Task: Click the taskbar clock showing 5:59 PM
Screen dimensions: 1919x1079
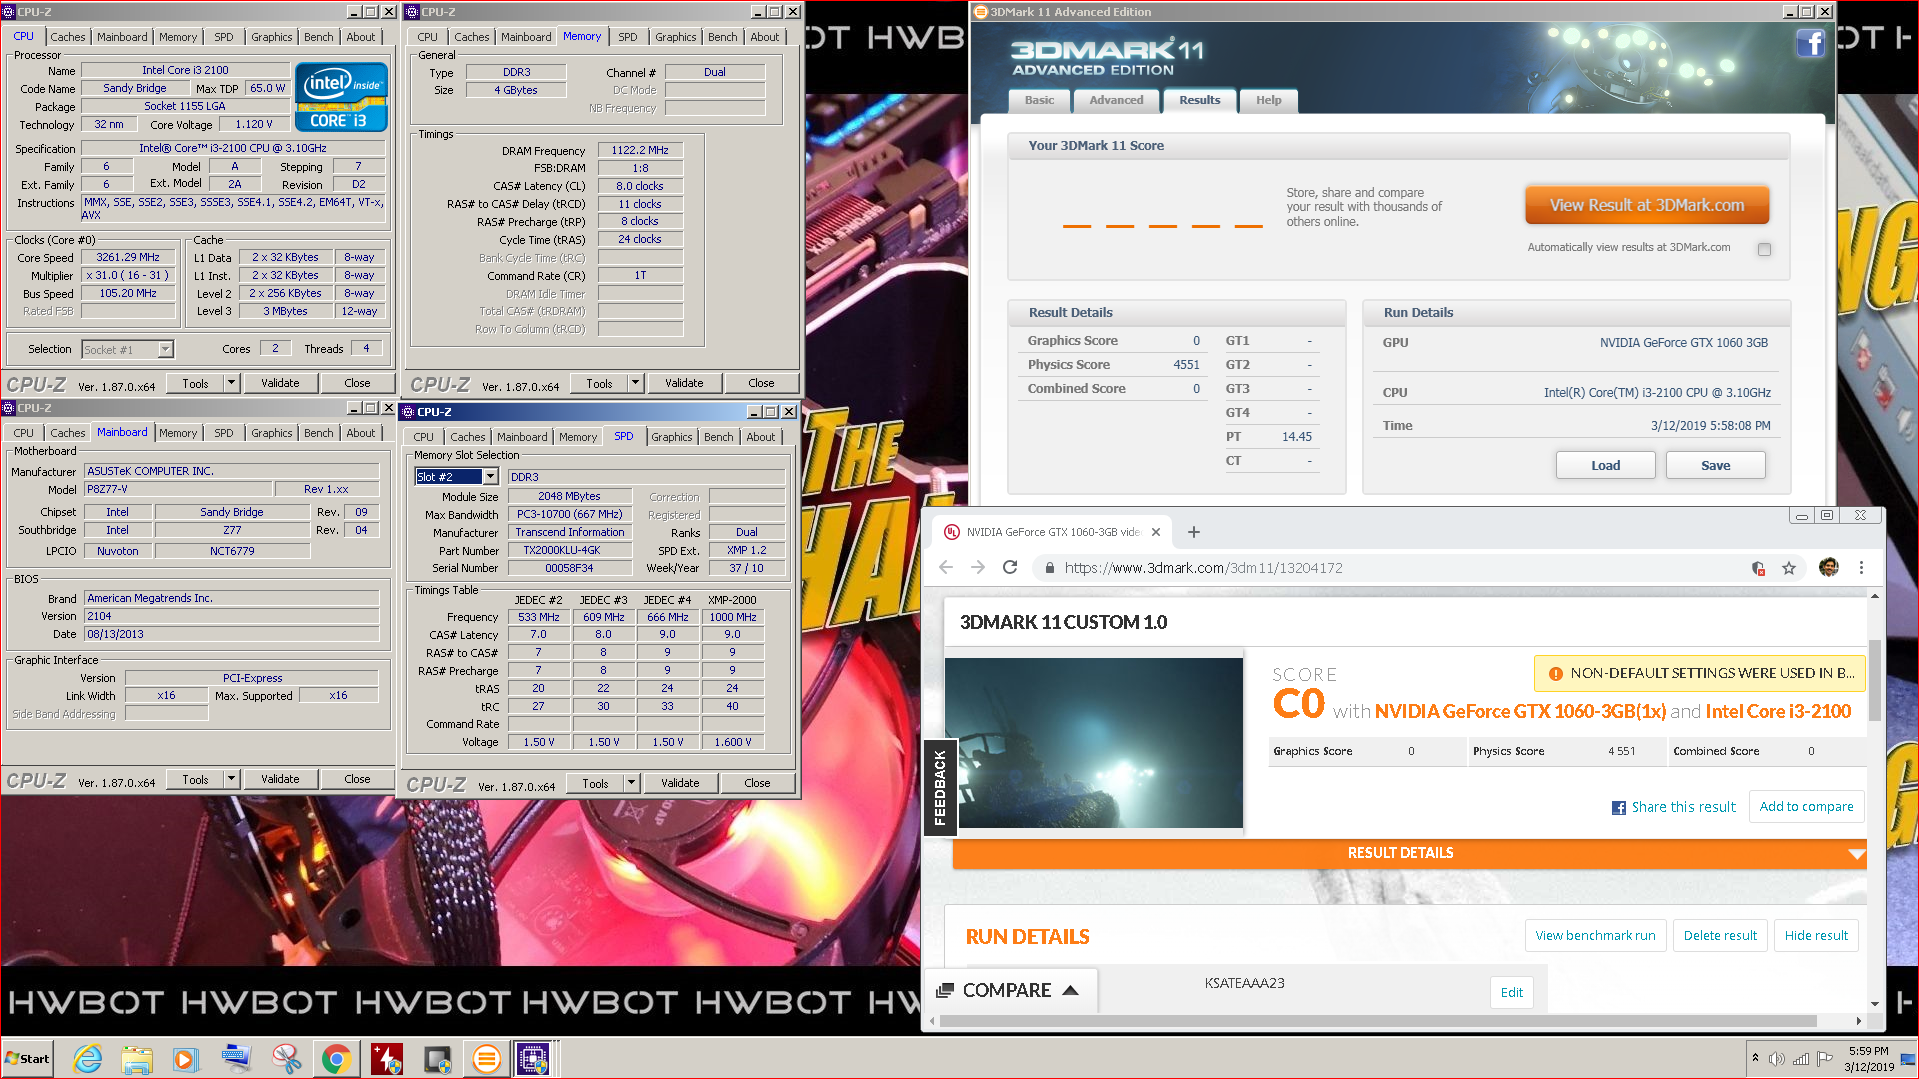Action: pyautogui.click(x=1868, y=1059)
